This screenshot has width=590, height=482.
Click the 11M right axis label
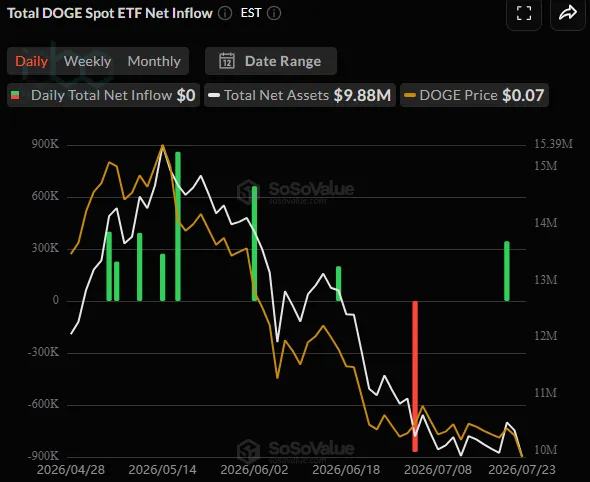546,393
